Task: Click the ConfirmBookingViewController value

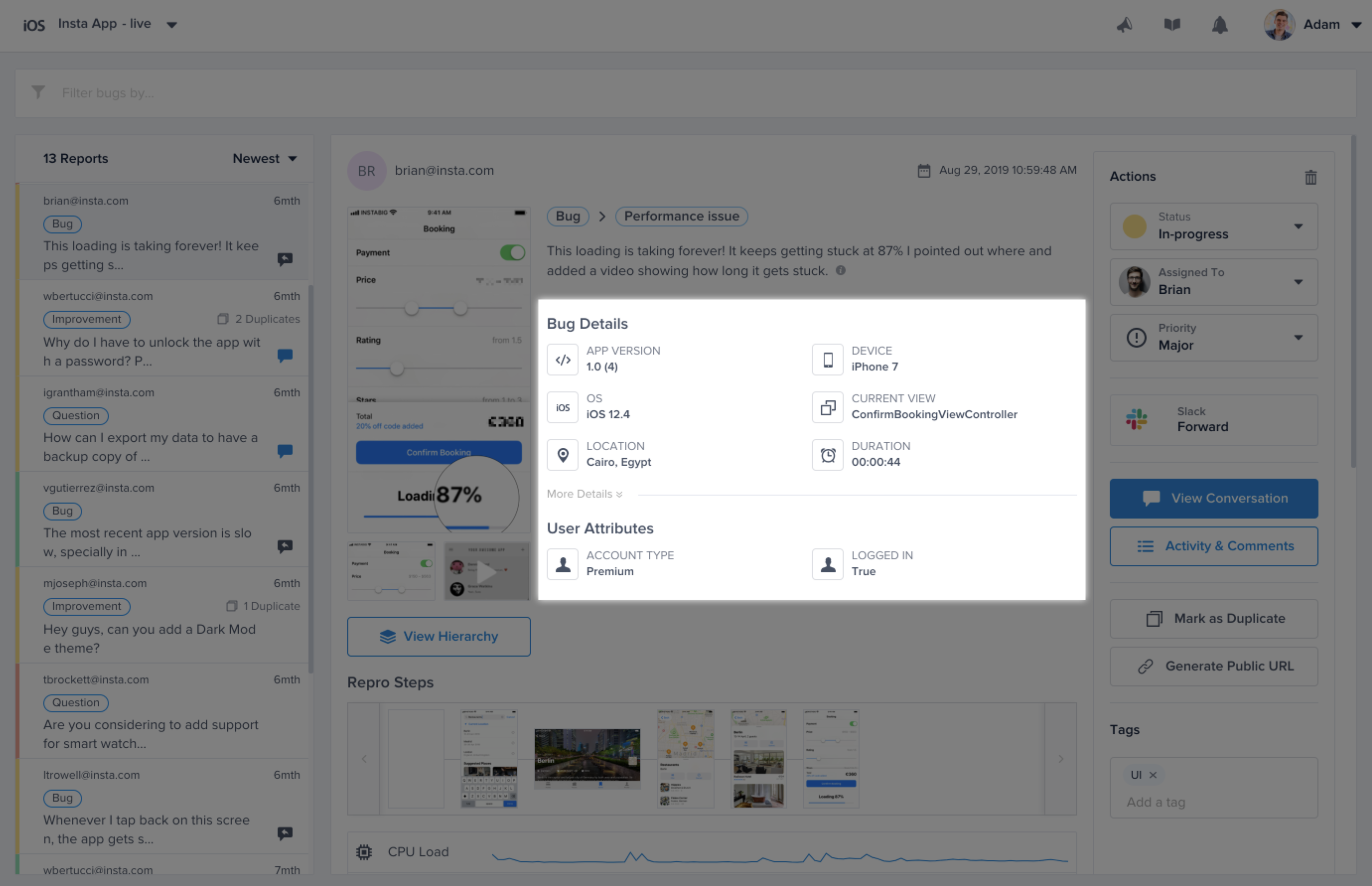Action: click(934, 414)
